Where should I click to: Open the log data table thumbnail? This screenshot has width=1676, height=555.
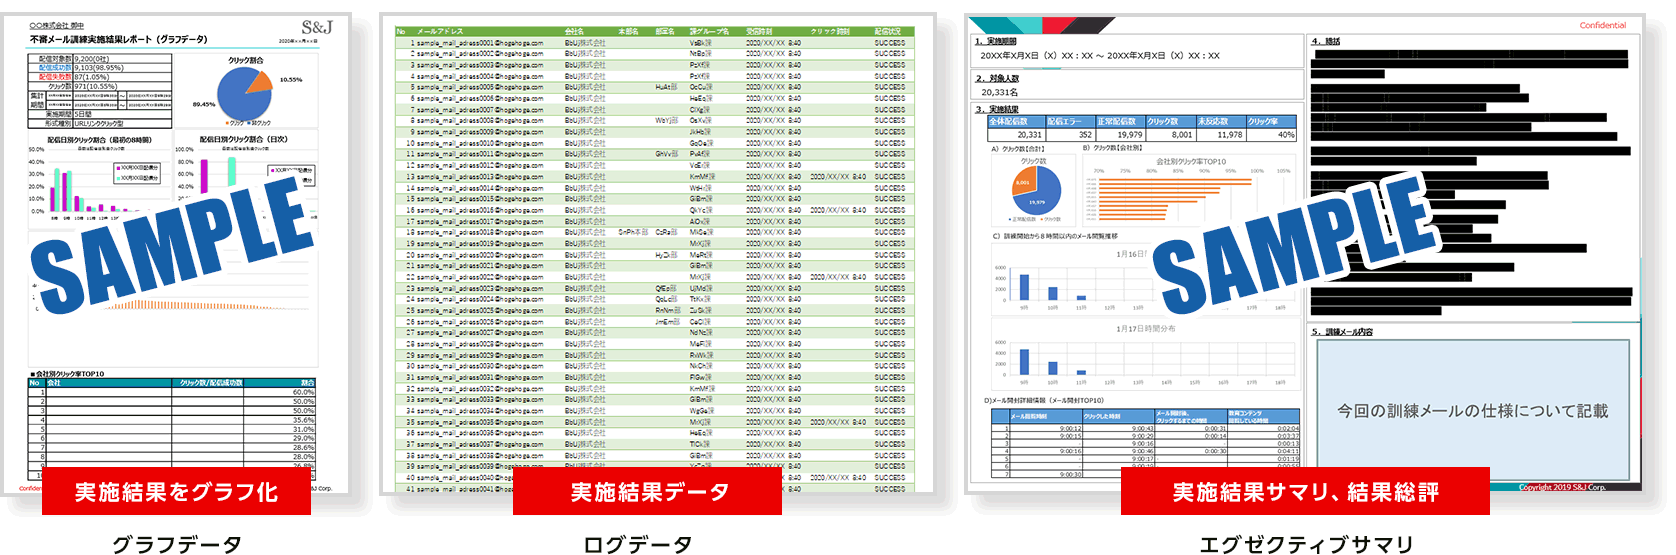(x=657, y=255)
